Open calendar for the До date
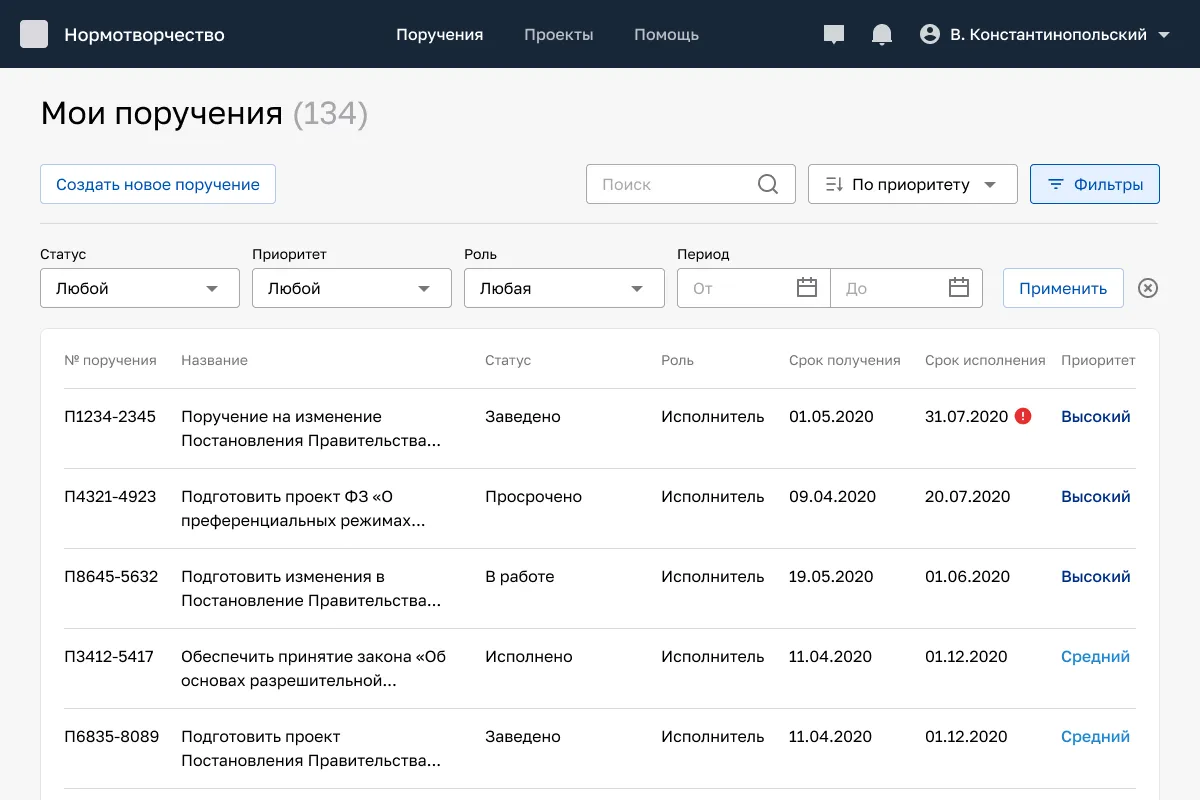Image resolution: width=1200 pixels, height=800 pixels. 959,288
